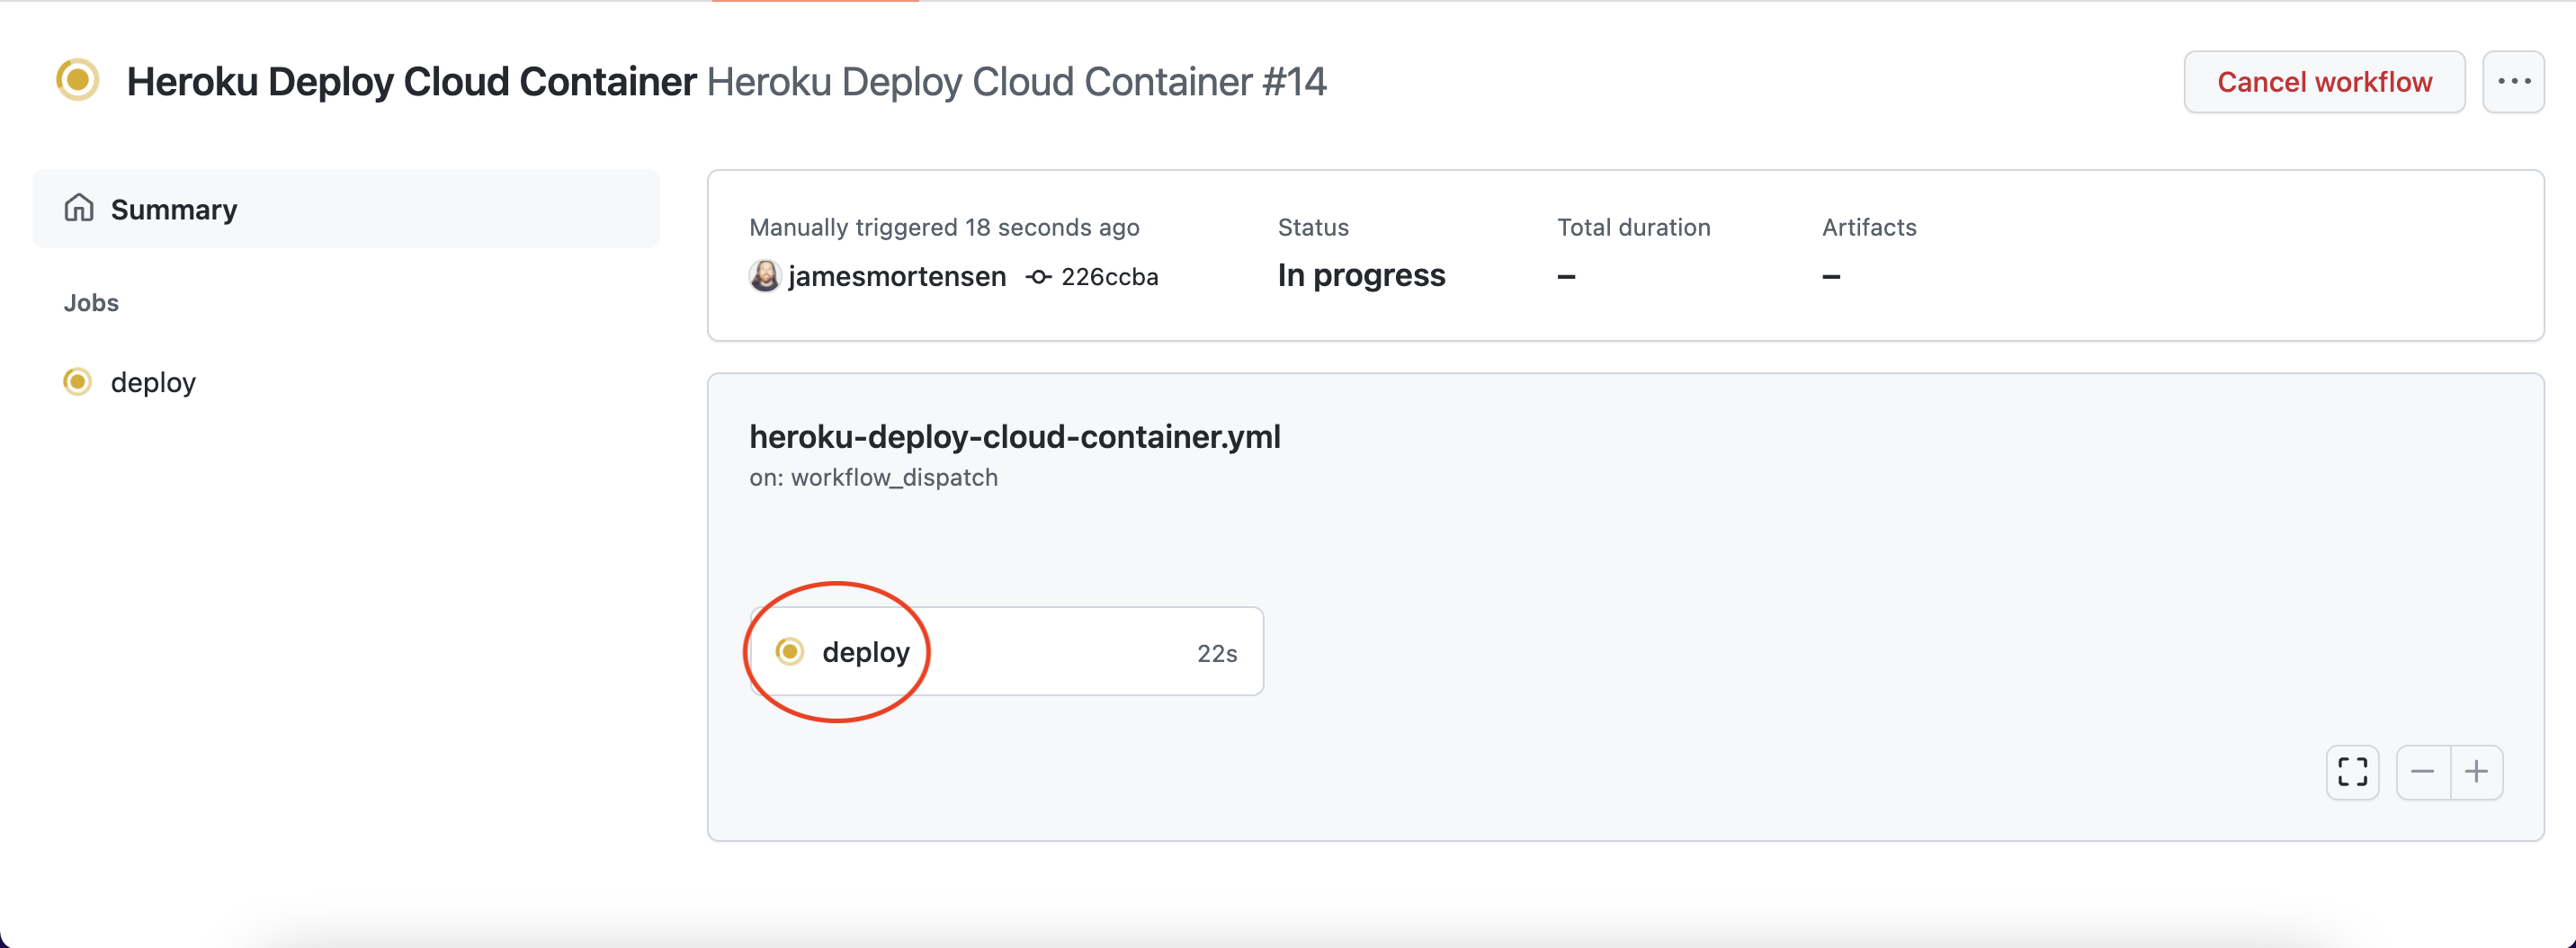The image size is (2576, 948).
Task: Click the jamesmortensen avatar image
Action: coord(765,276)
